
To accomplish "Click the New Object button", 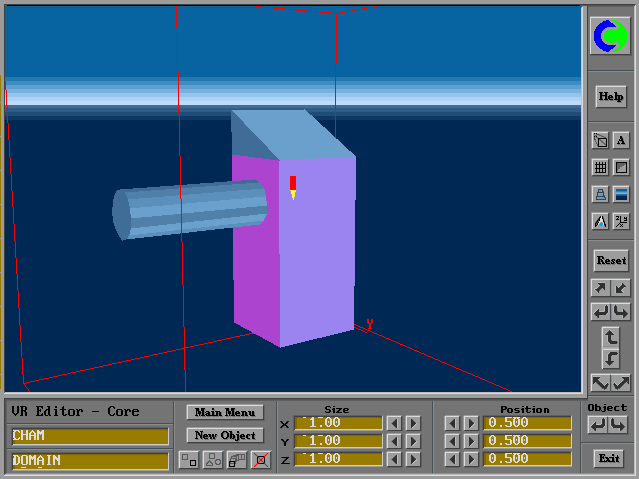I will [224, 435].
